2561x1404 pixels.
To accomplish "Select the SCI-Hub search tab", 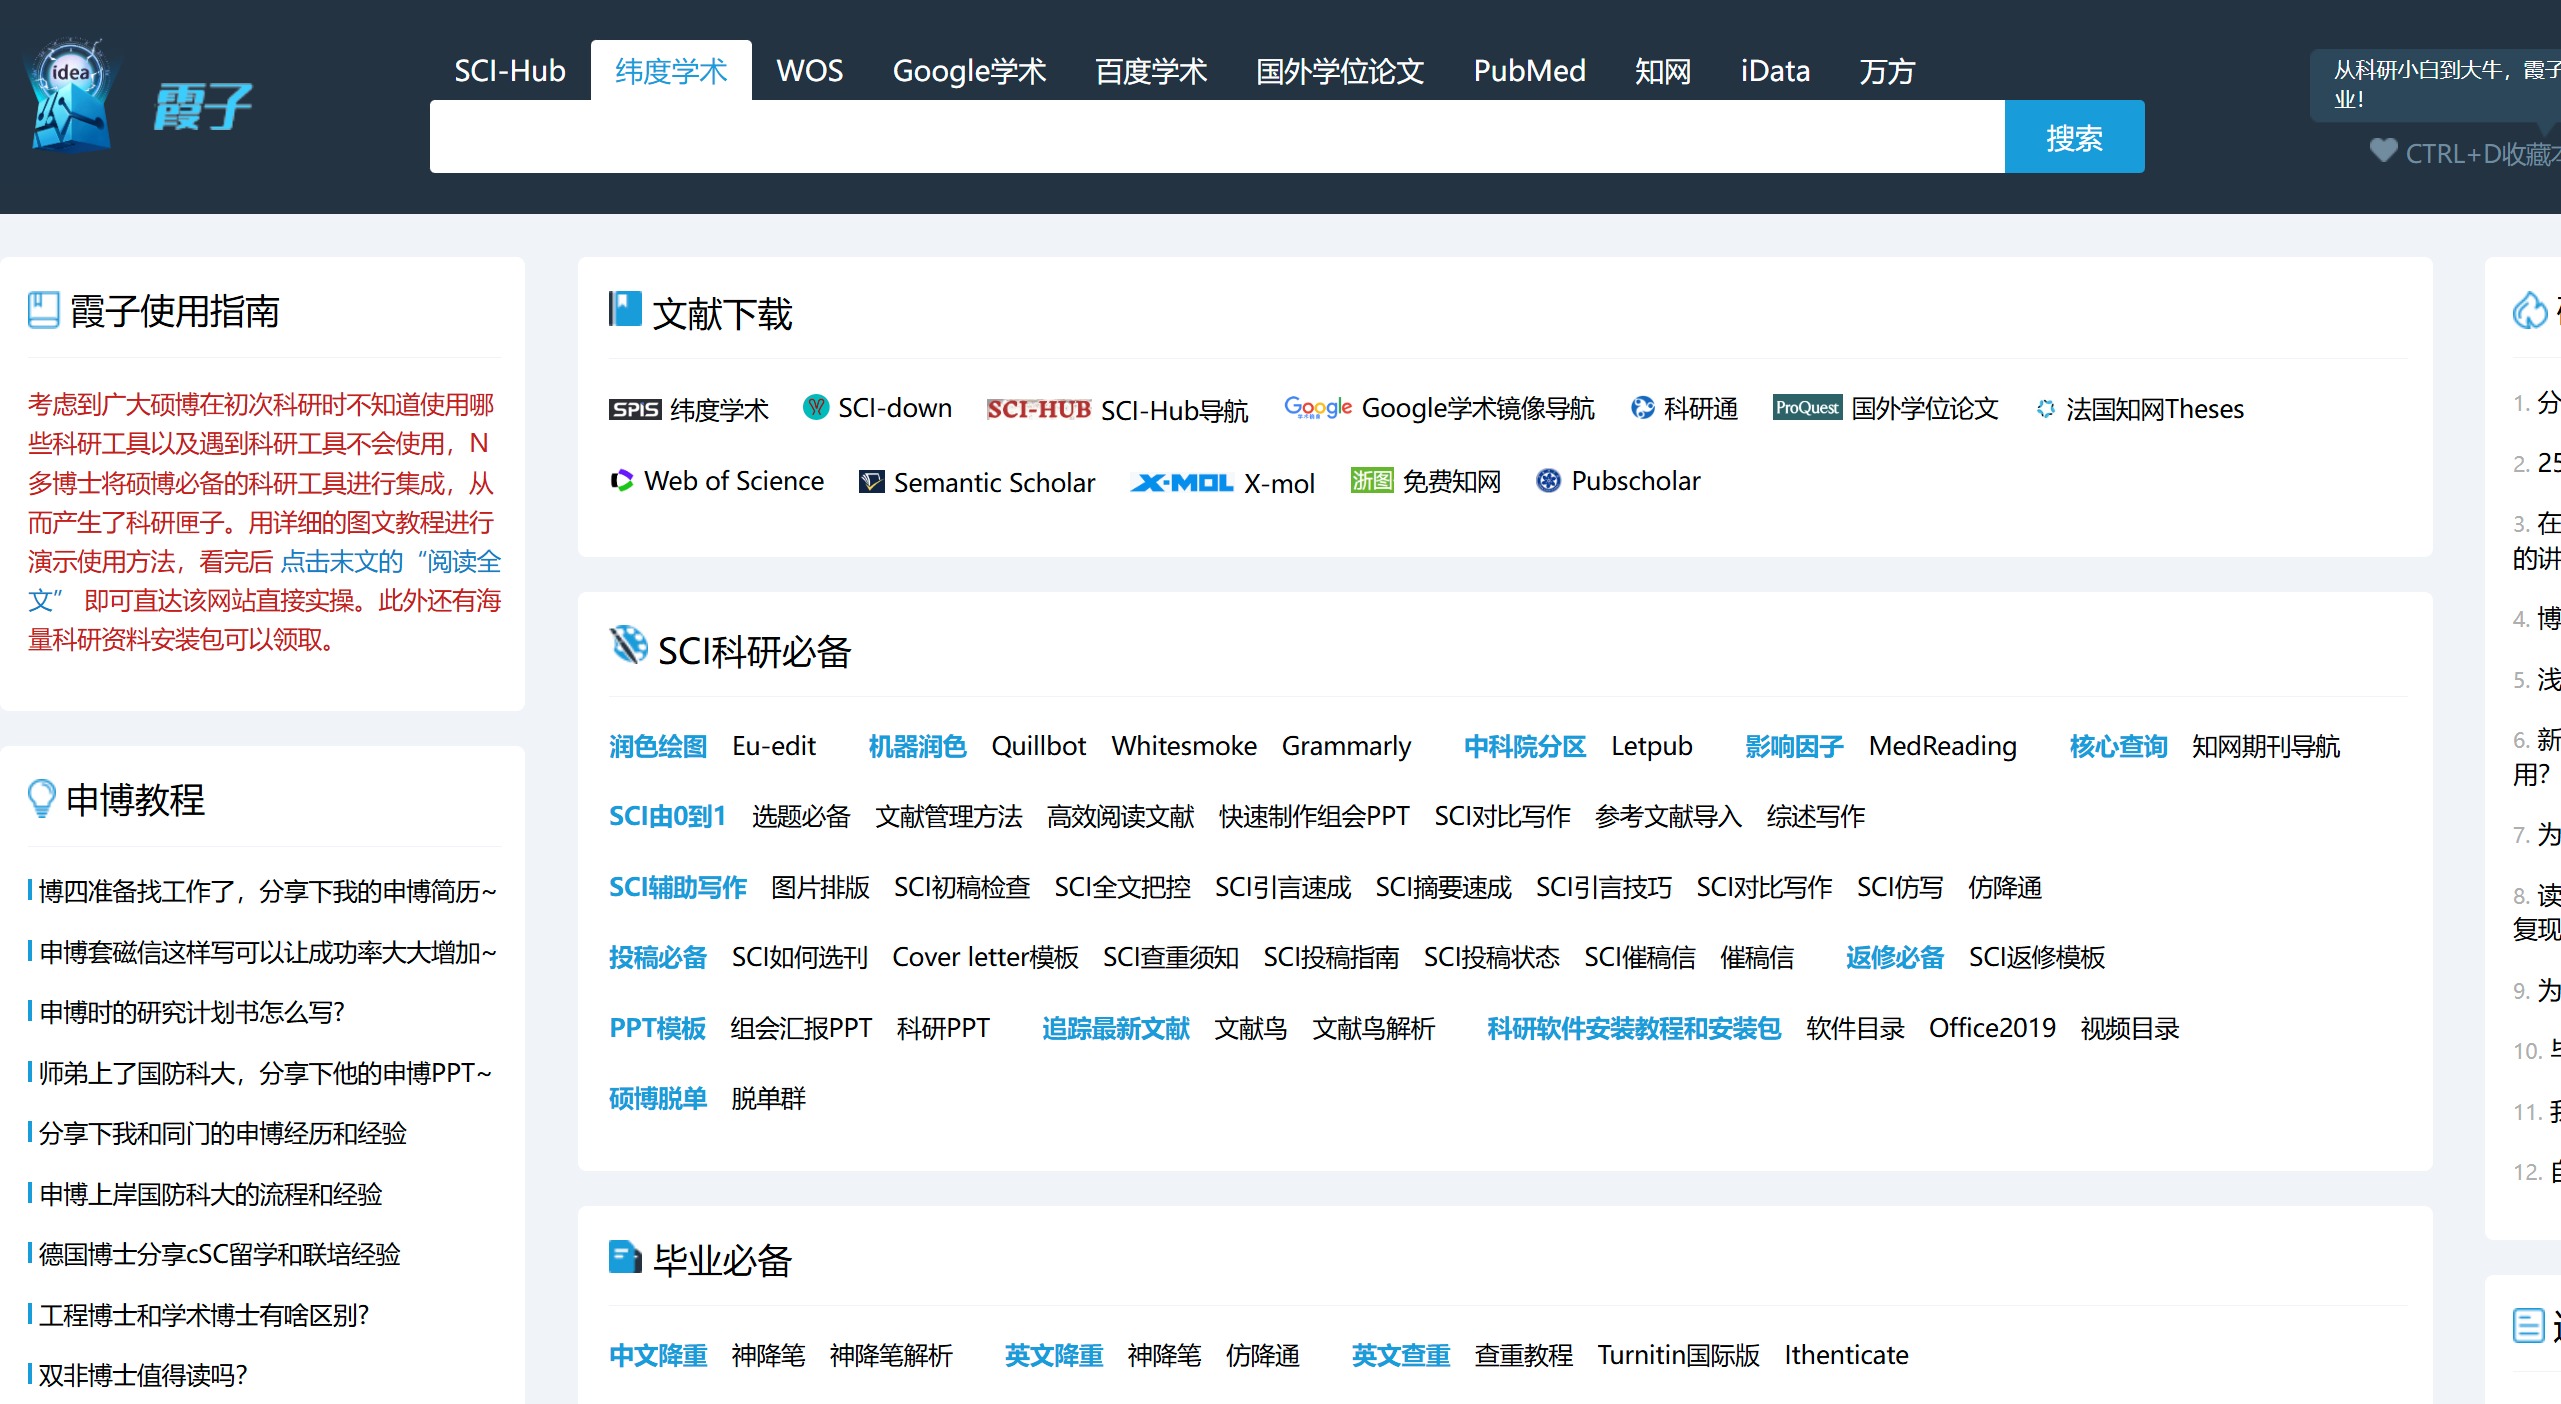I will pos(510,71).
